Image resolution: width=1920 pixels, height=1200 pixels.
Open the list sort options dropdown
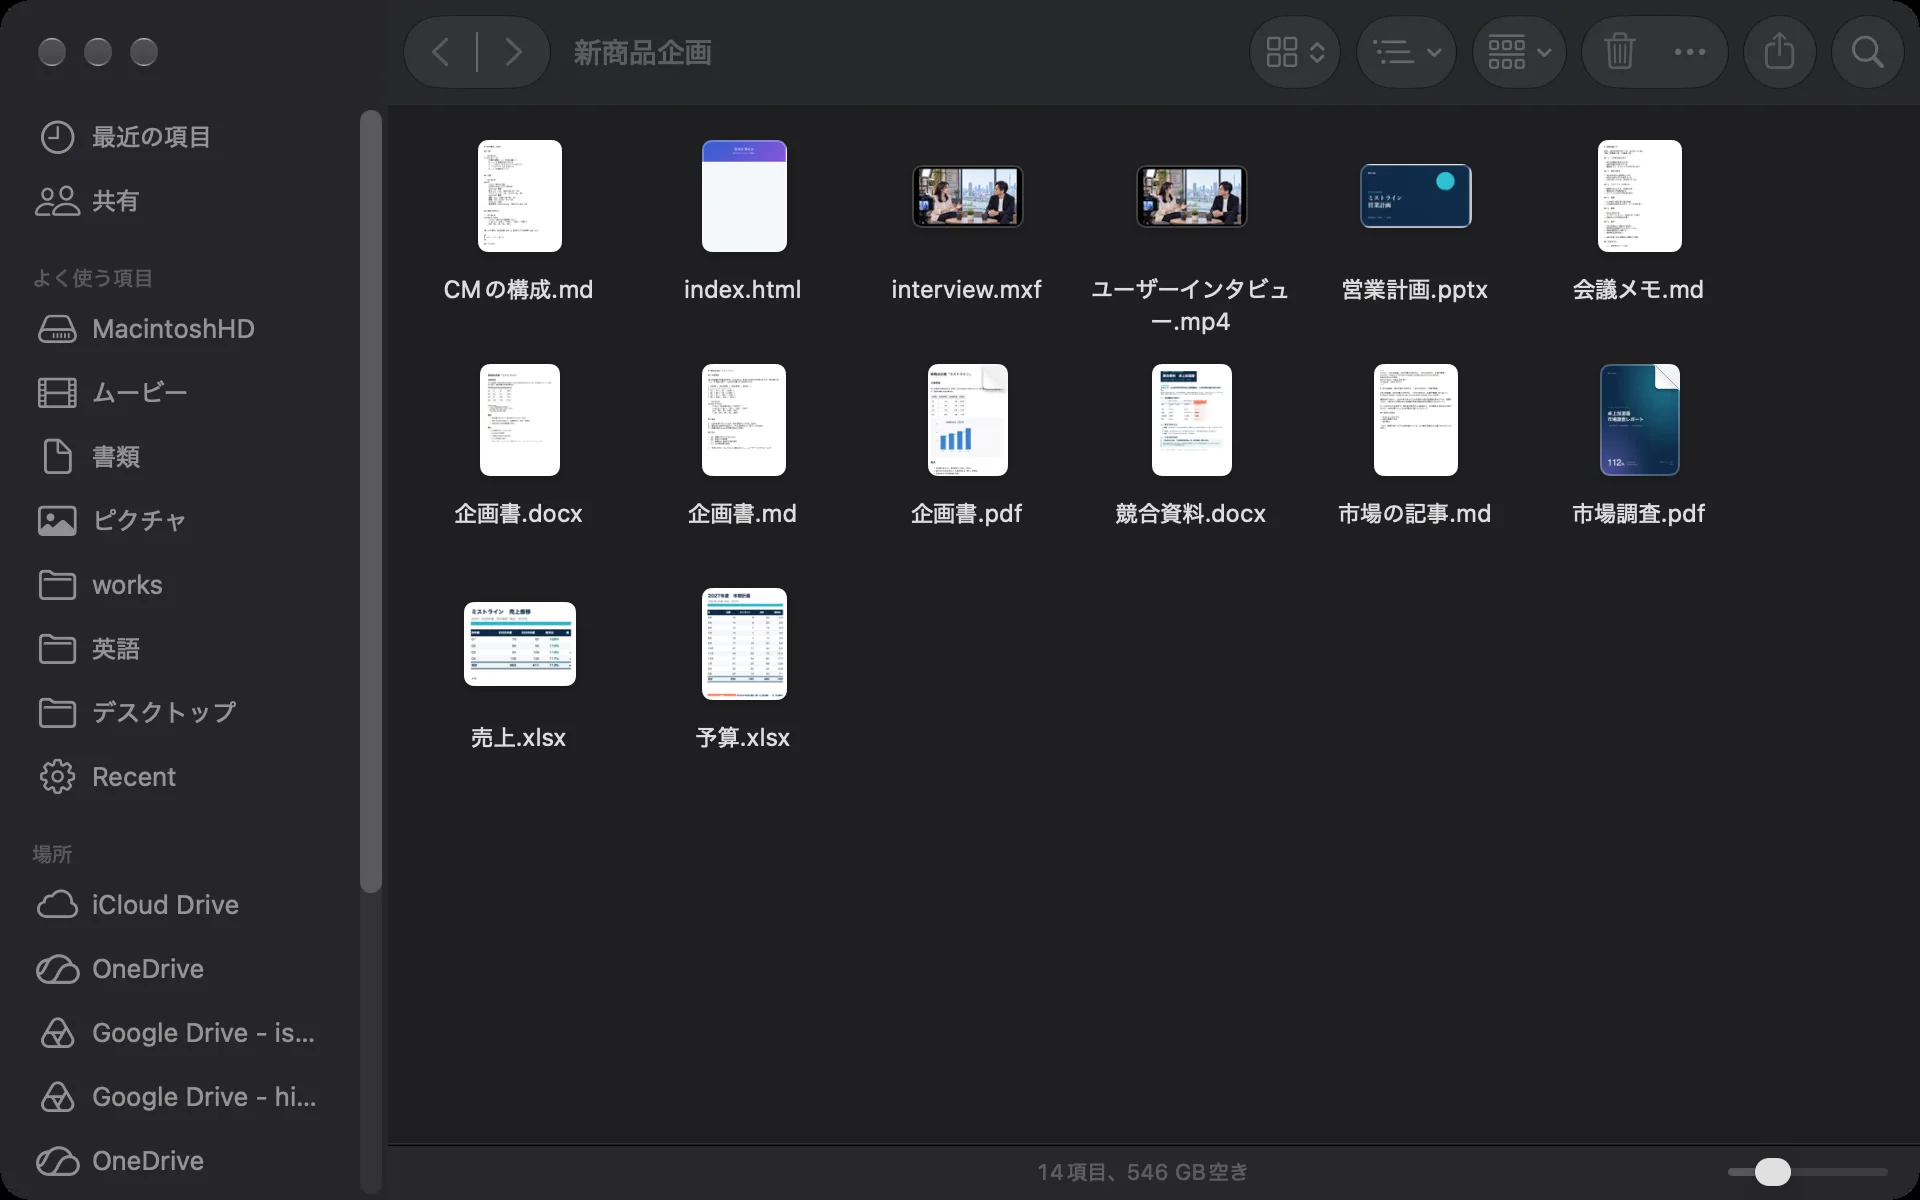1406,52
